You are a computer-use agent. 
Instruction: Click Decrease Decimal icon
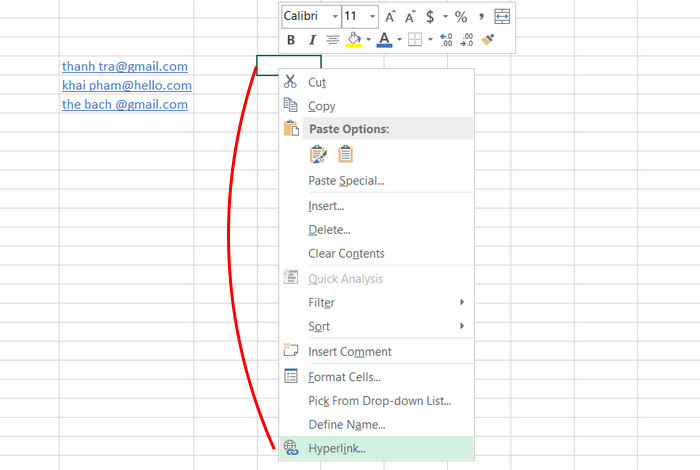coord(467,40)
